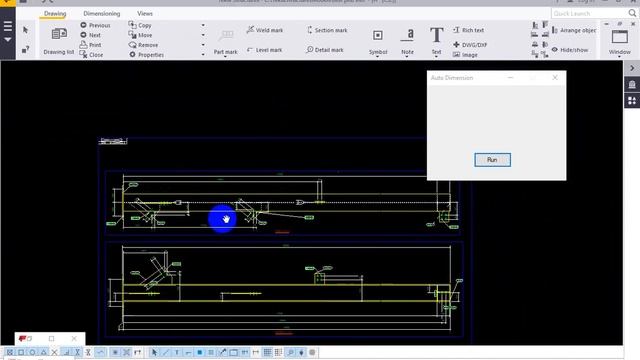Open the Window menu icon

[620, 38]
